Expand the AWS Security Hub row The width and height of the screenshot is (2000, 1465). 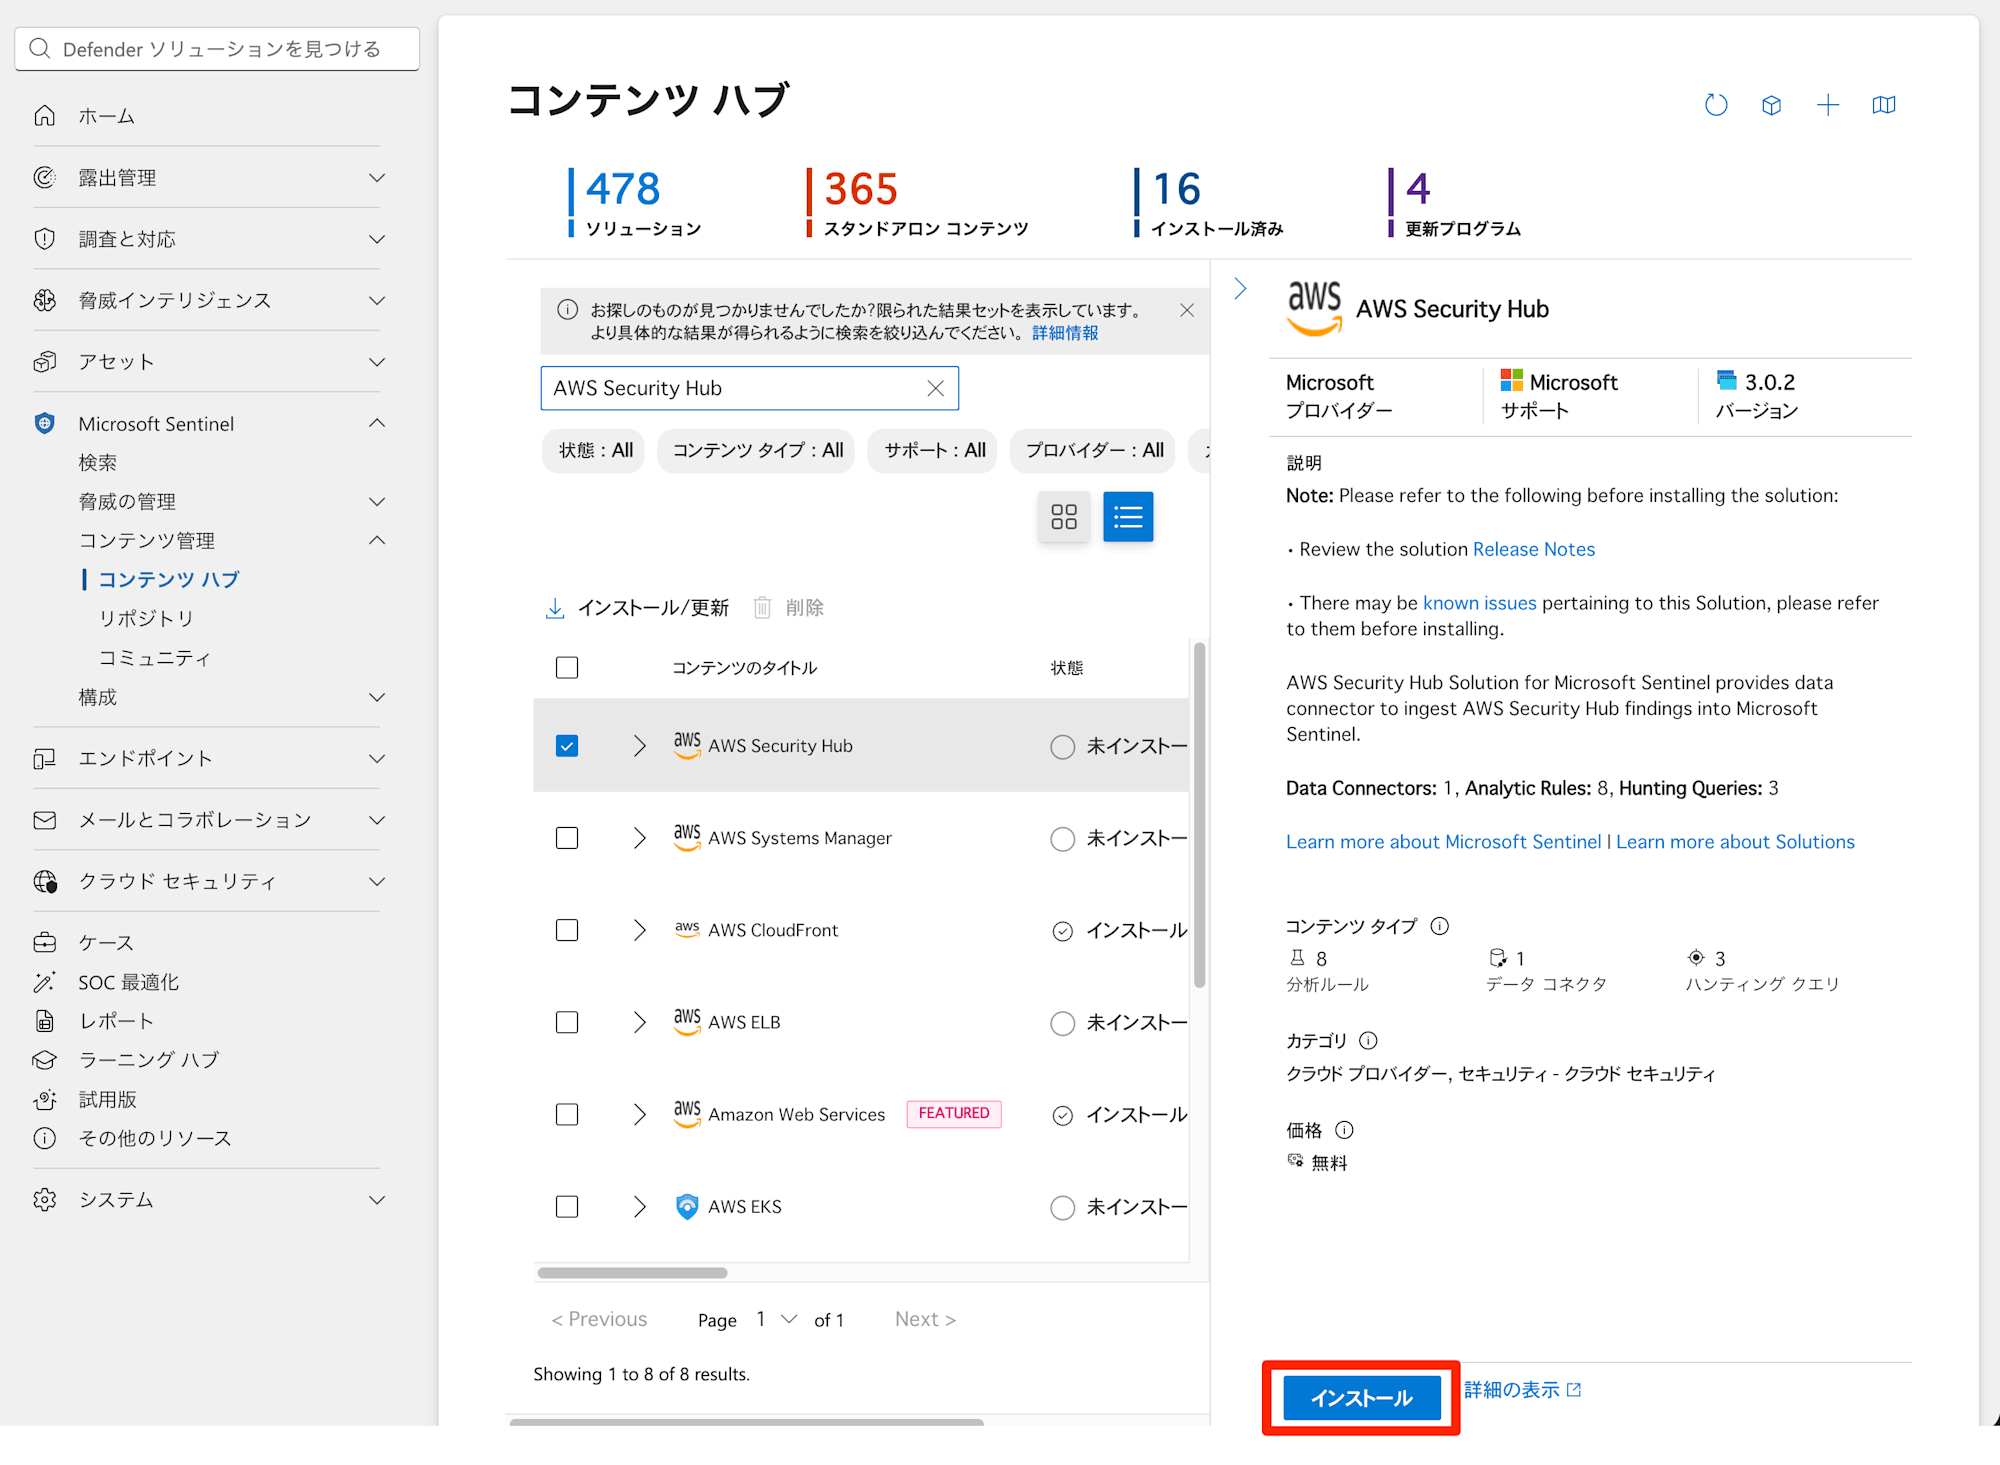tap(639, 746)
